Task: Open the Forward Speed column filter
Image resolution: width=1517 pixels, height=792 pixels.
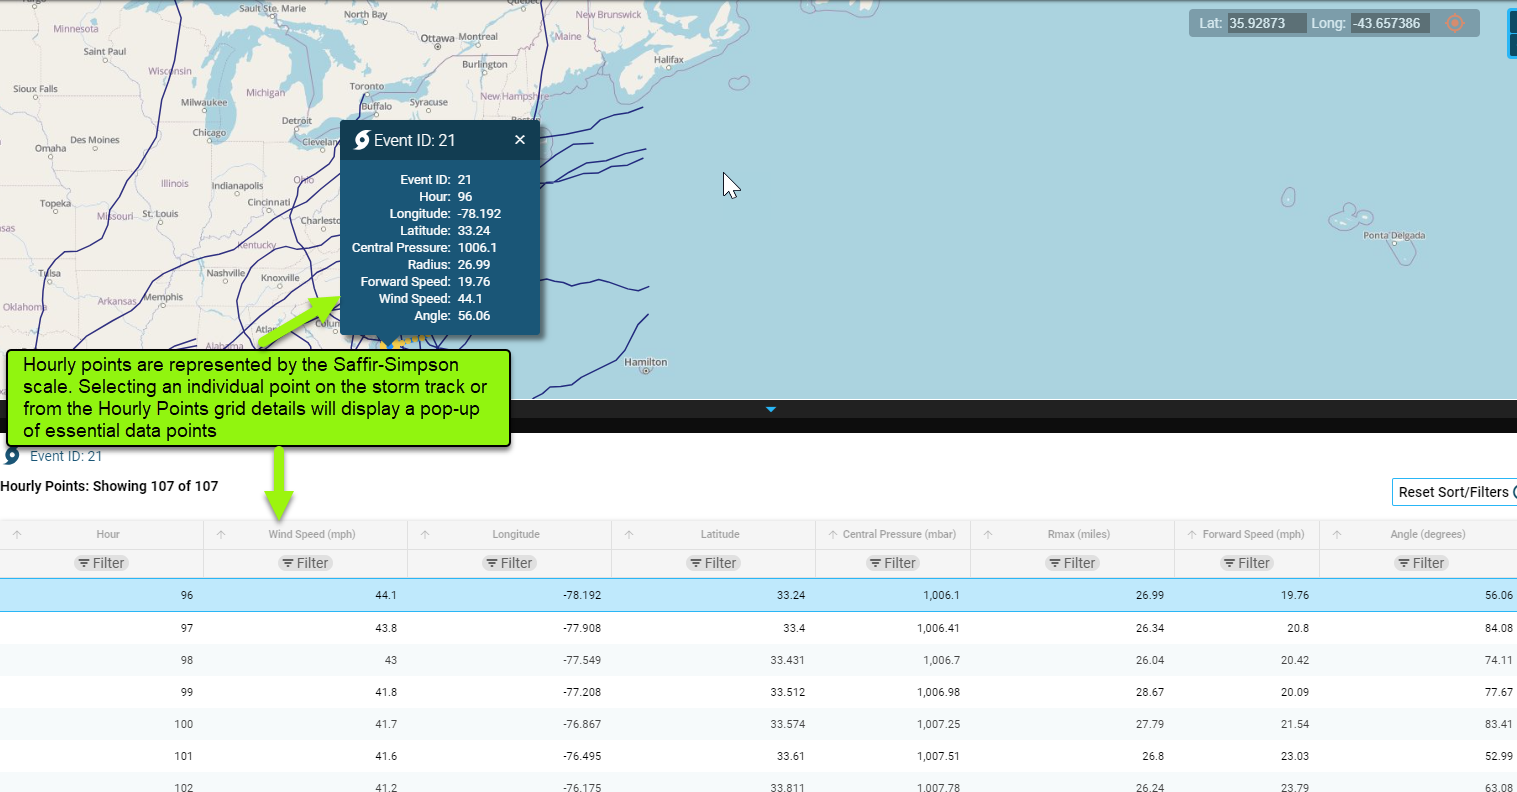Action: (1246, 563)
